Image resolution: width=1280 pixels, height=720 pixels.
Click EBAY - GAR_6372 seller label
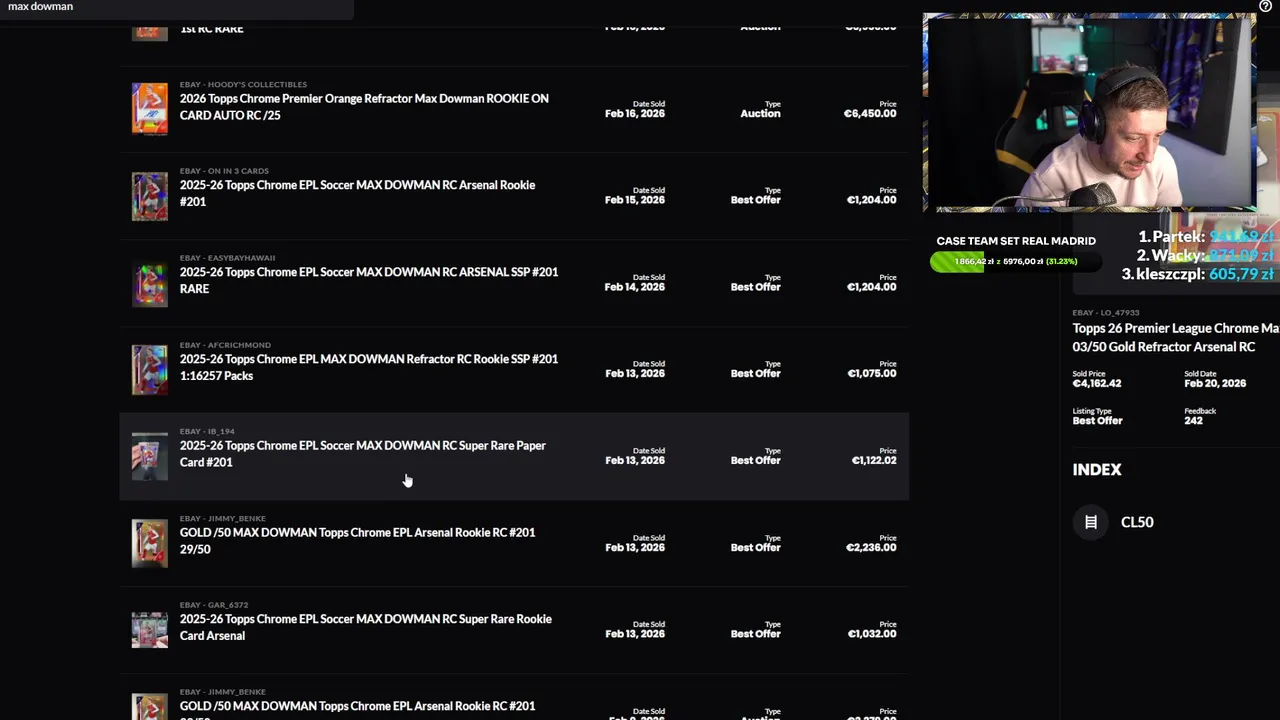coord(214,605)
